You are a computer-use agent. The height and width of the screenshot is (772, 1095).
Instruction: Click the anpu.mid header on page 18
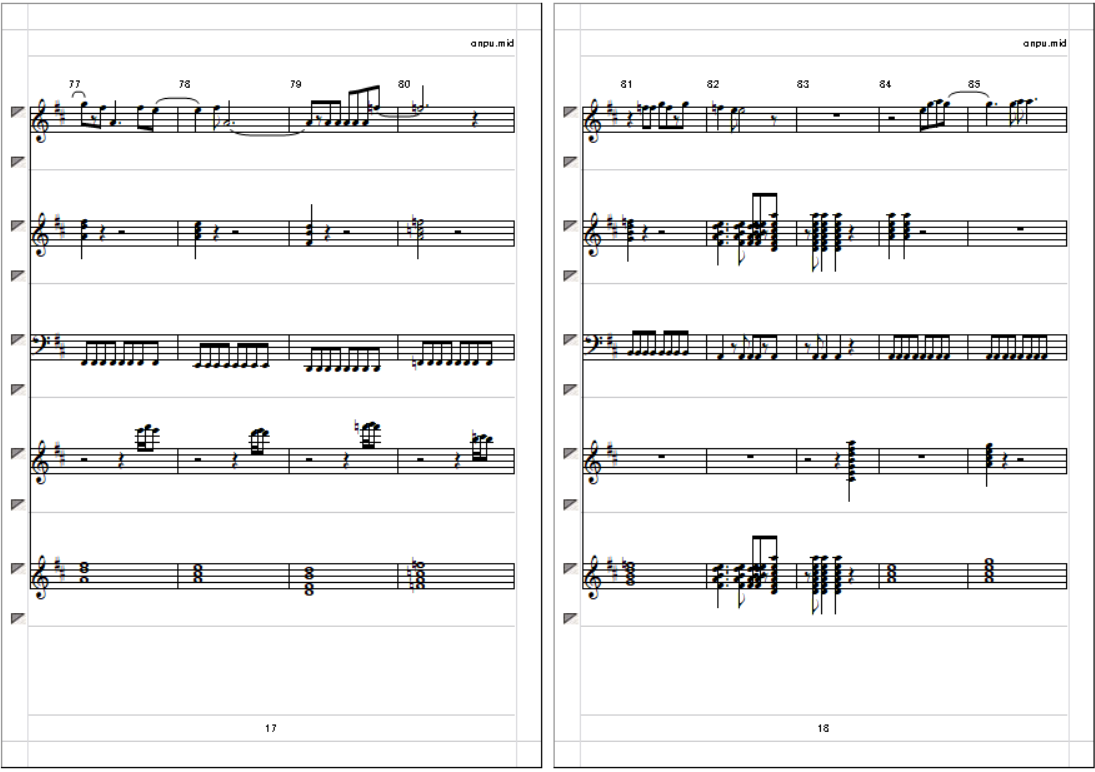tap(1045, 43)
